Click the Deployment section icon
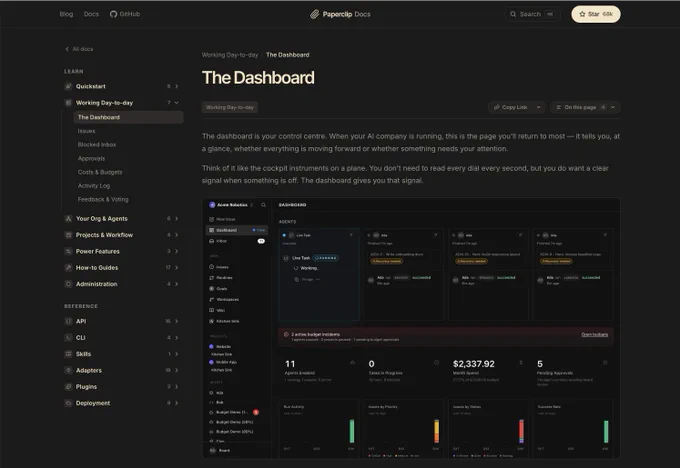 68,403
